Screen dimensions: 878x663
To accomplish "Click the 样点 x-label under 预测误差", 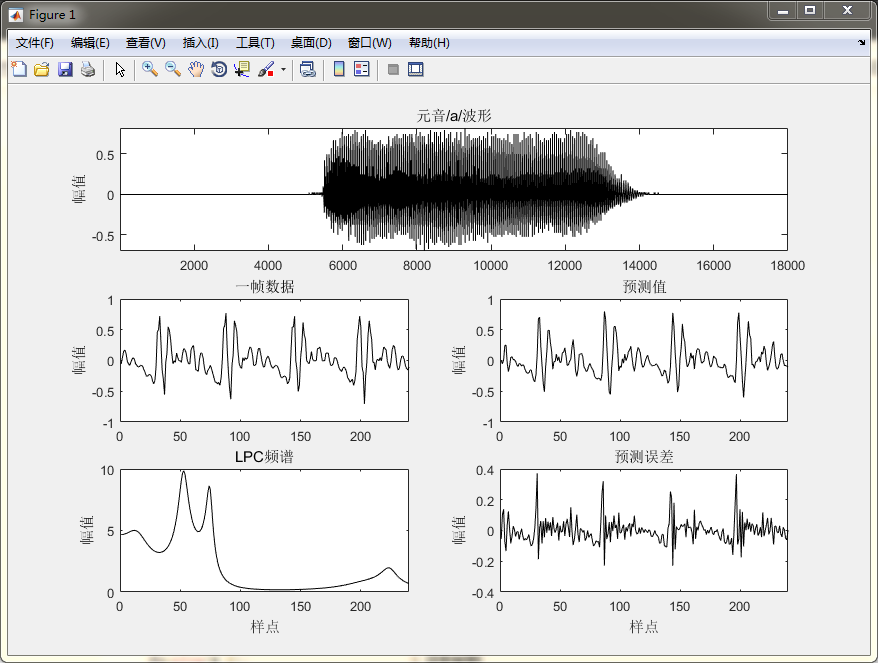I will [644, 627].
